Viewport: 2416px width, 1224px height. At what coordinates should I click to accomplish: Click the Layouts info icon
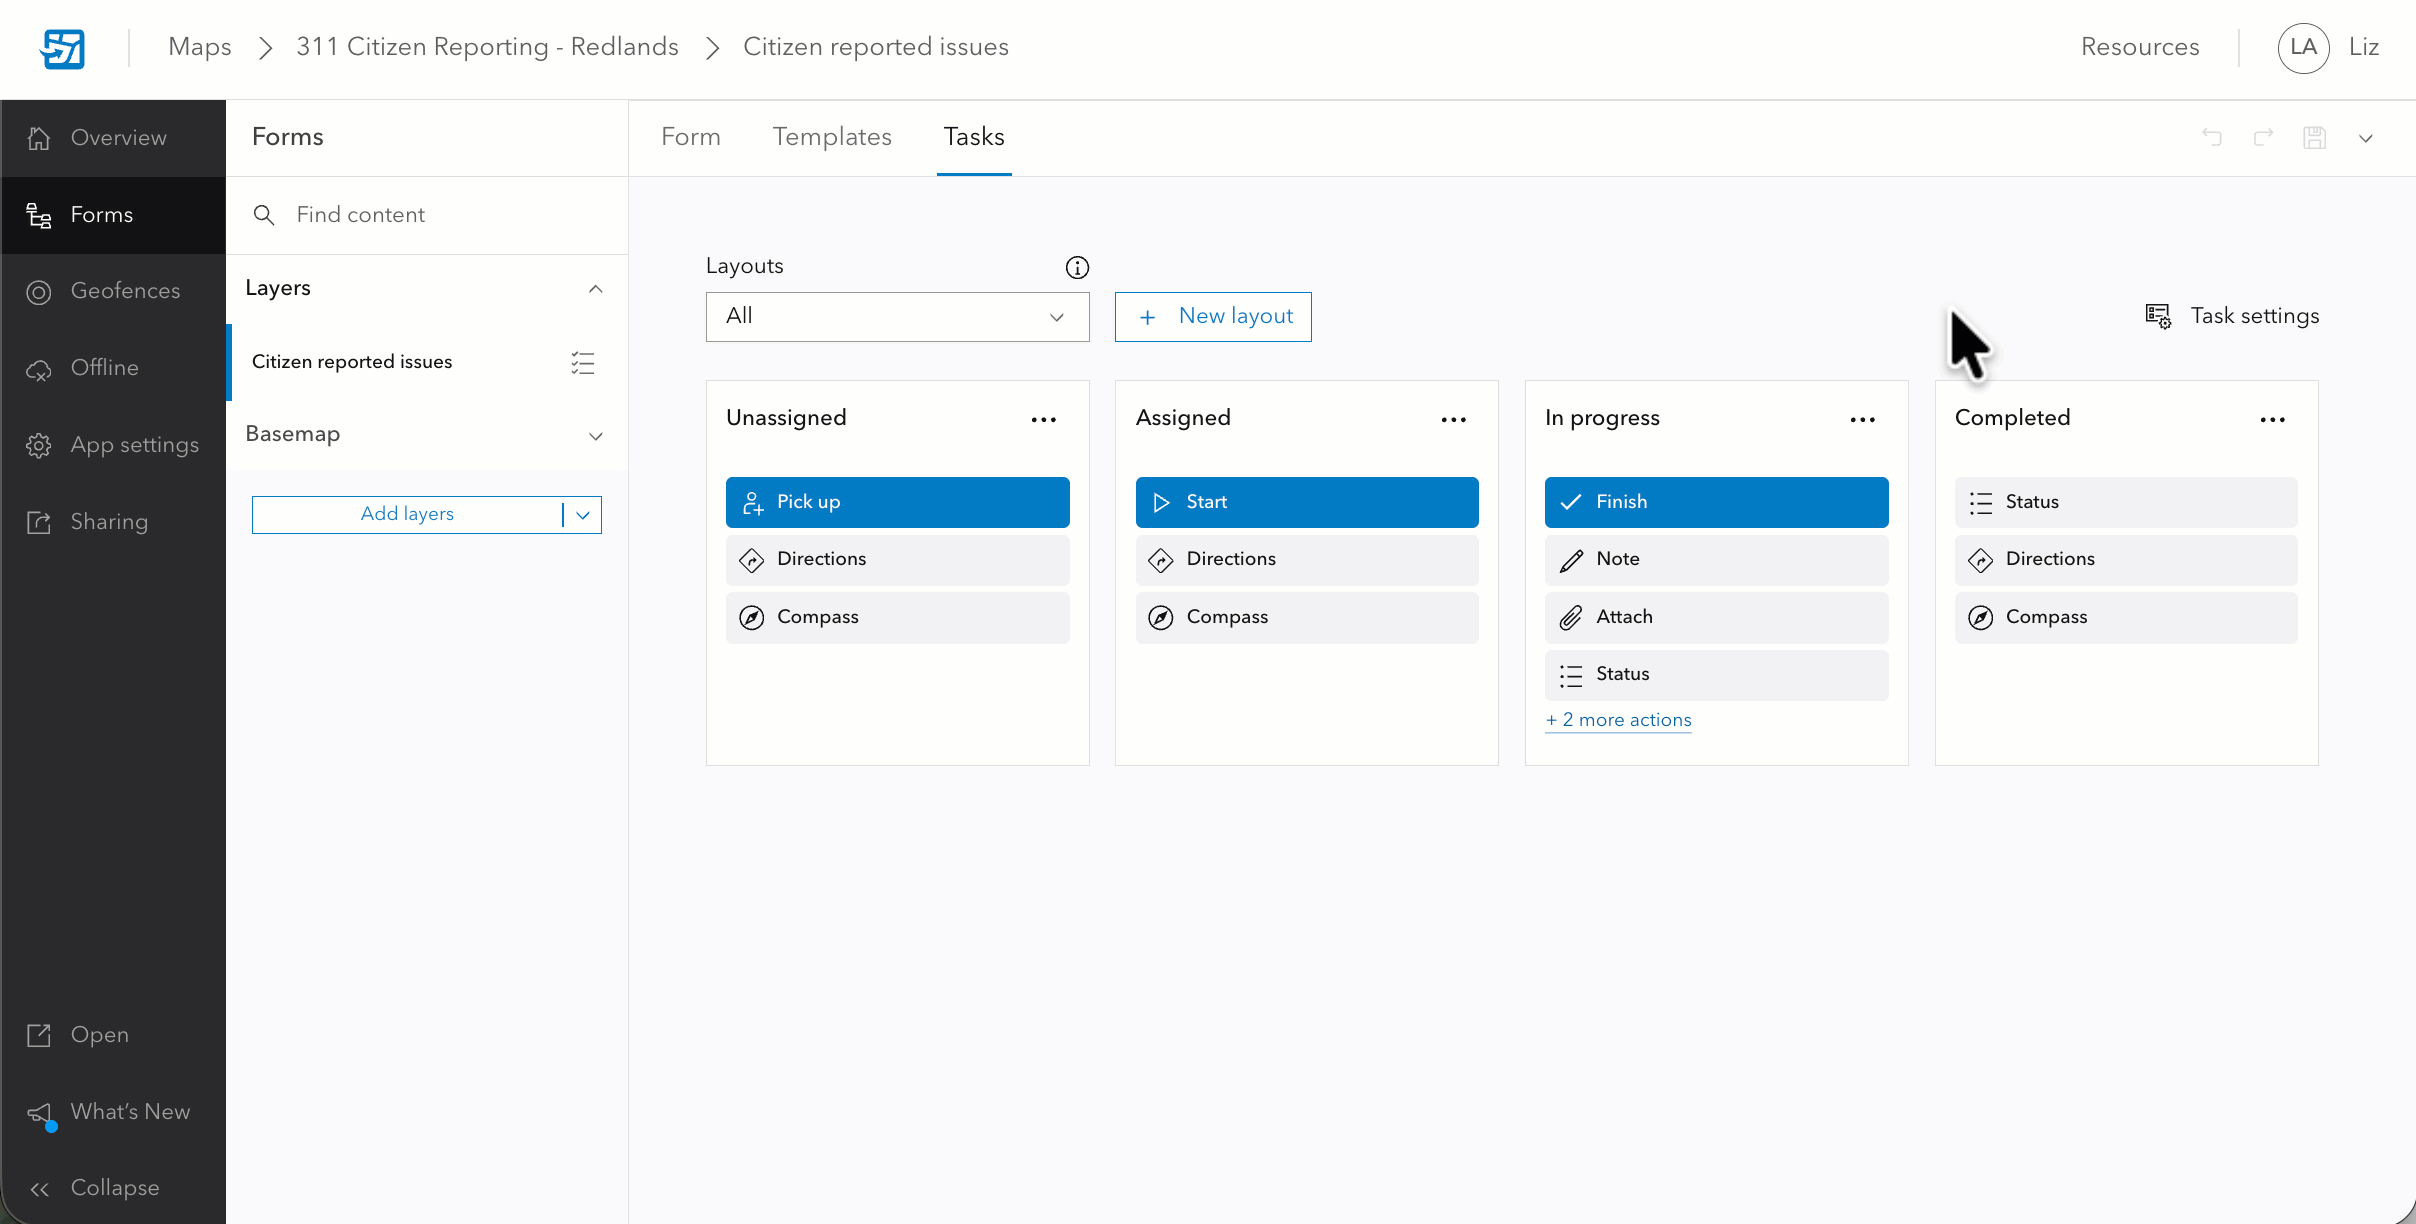click(1076, 267)
